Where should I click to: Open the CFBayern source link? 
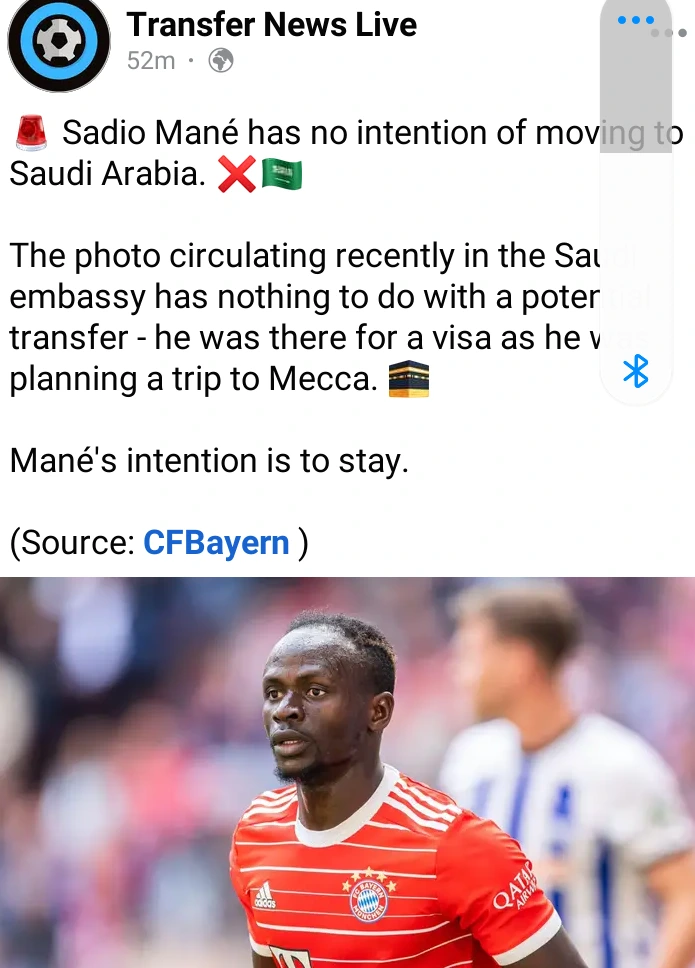[x=216, y=543]
